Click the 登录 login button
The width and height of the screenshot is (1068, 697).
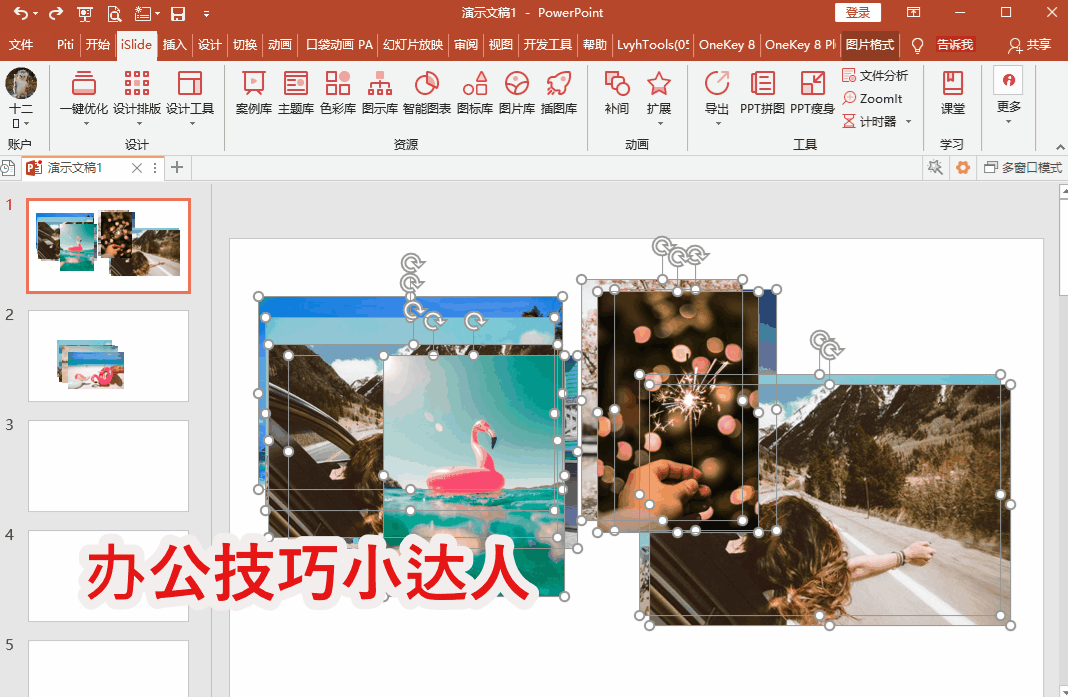pyautogui.click(x=858, y=12)
